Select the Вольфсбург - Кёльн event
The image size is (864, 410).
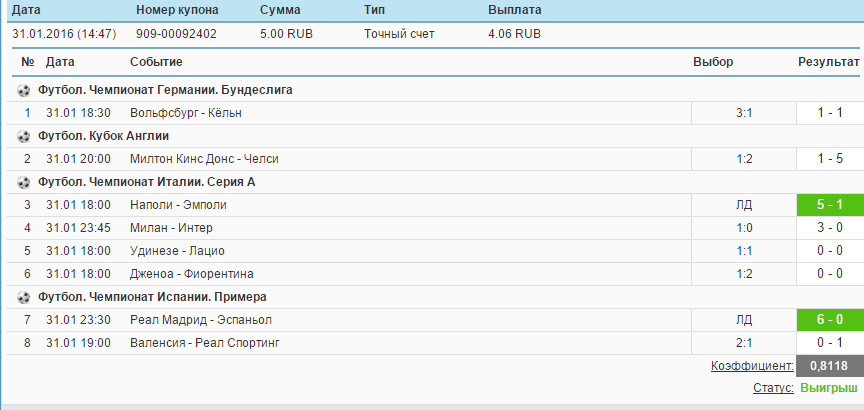coord(186,113)
